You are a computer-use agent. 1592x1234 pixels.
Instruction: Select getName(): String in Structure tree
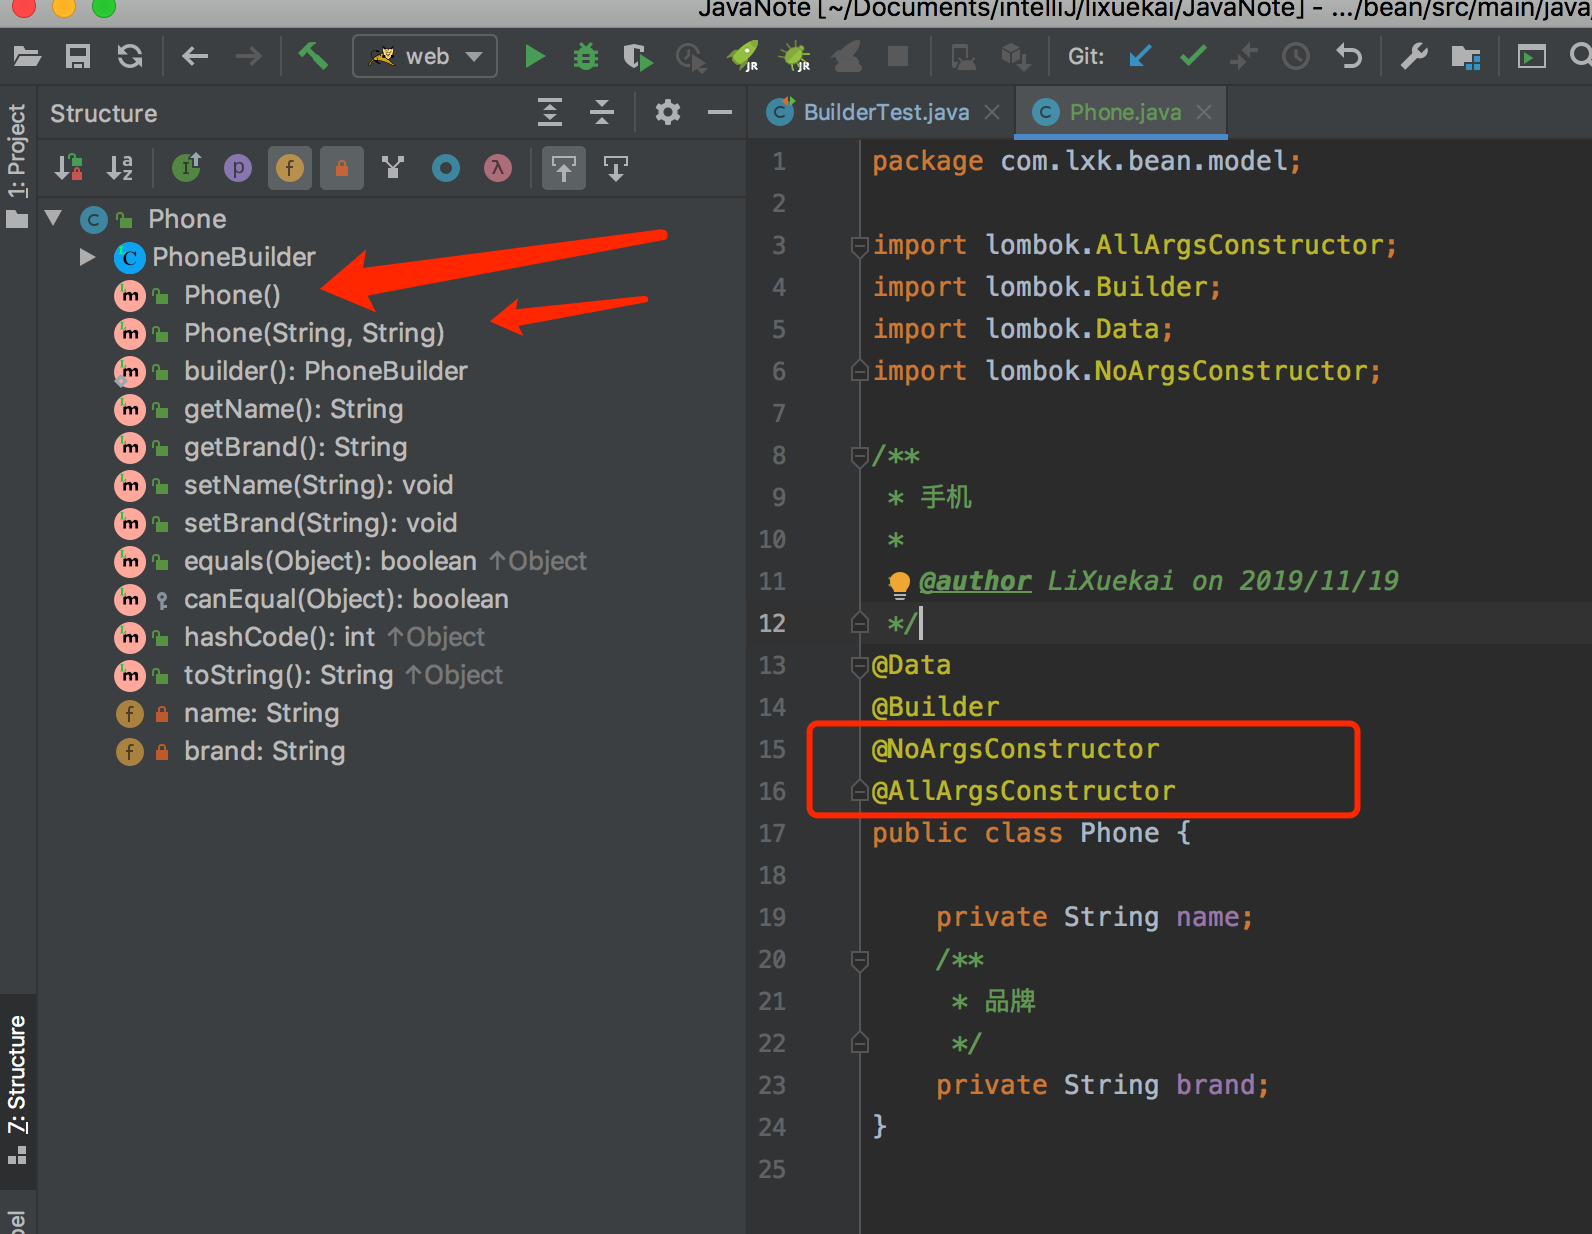[294, 409]
